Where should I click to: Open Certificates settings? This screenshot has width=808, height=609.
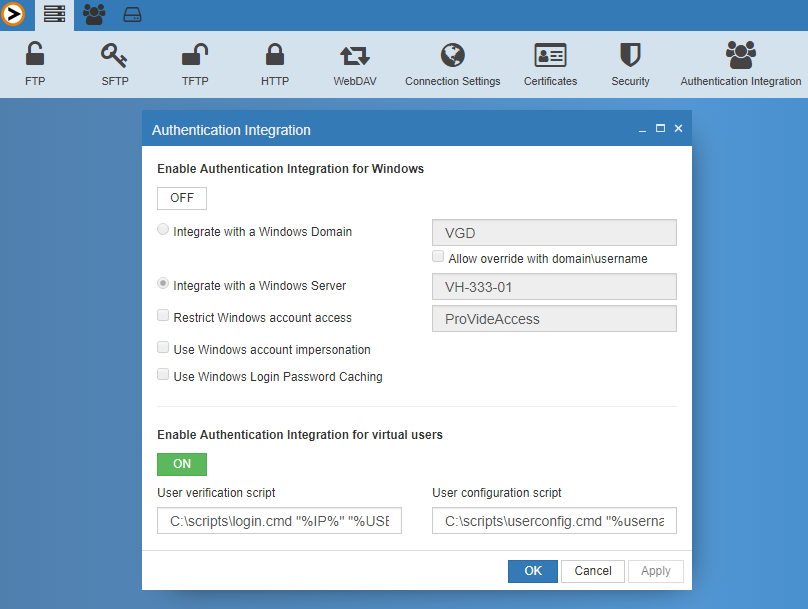pyautogui.click(x=550, y=64)
